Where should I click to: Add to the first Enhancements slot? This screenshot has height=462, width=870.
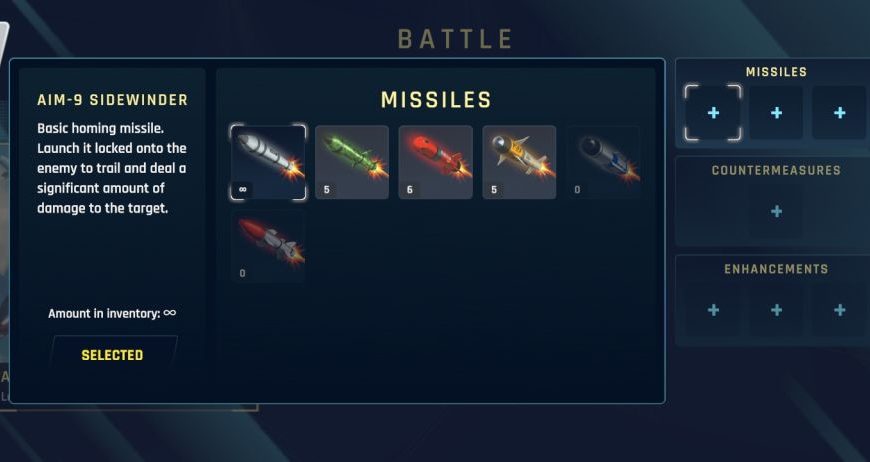(x=713, y=310)
